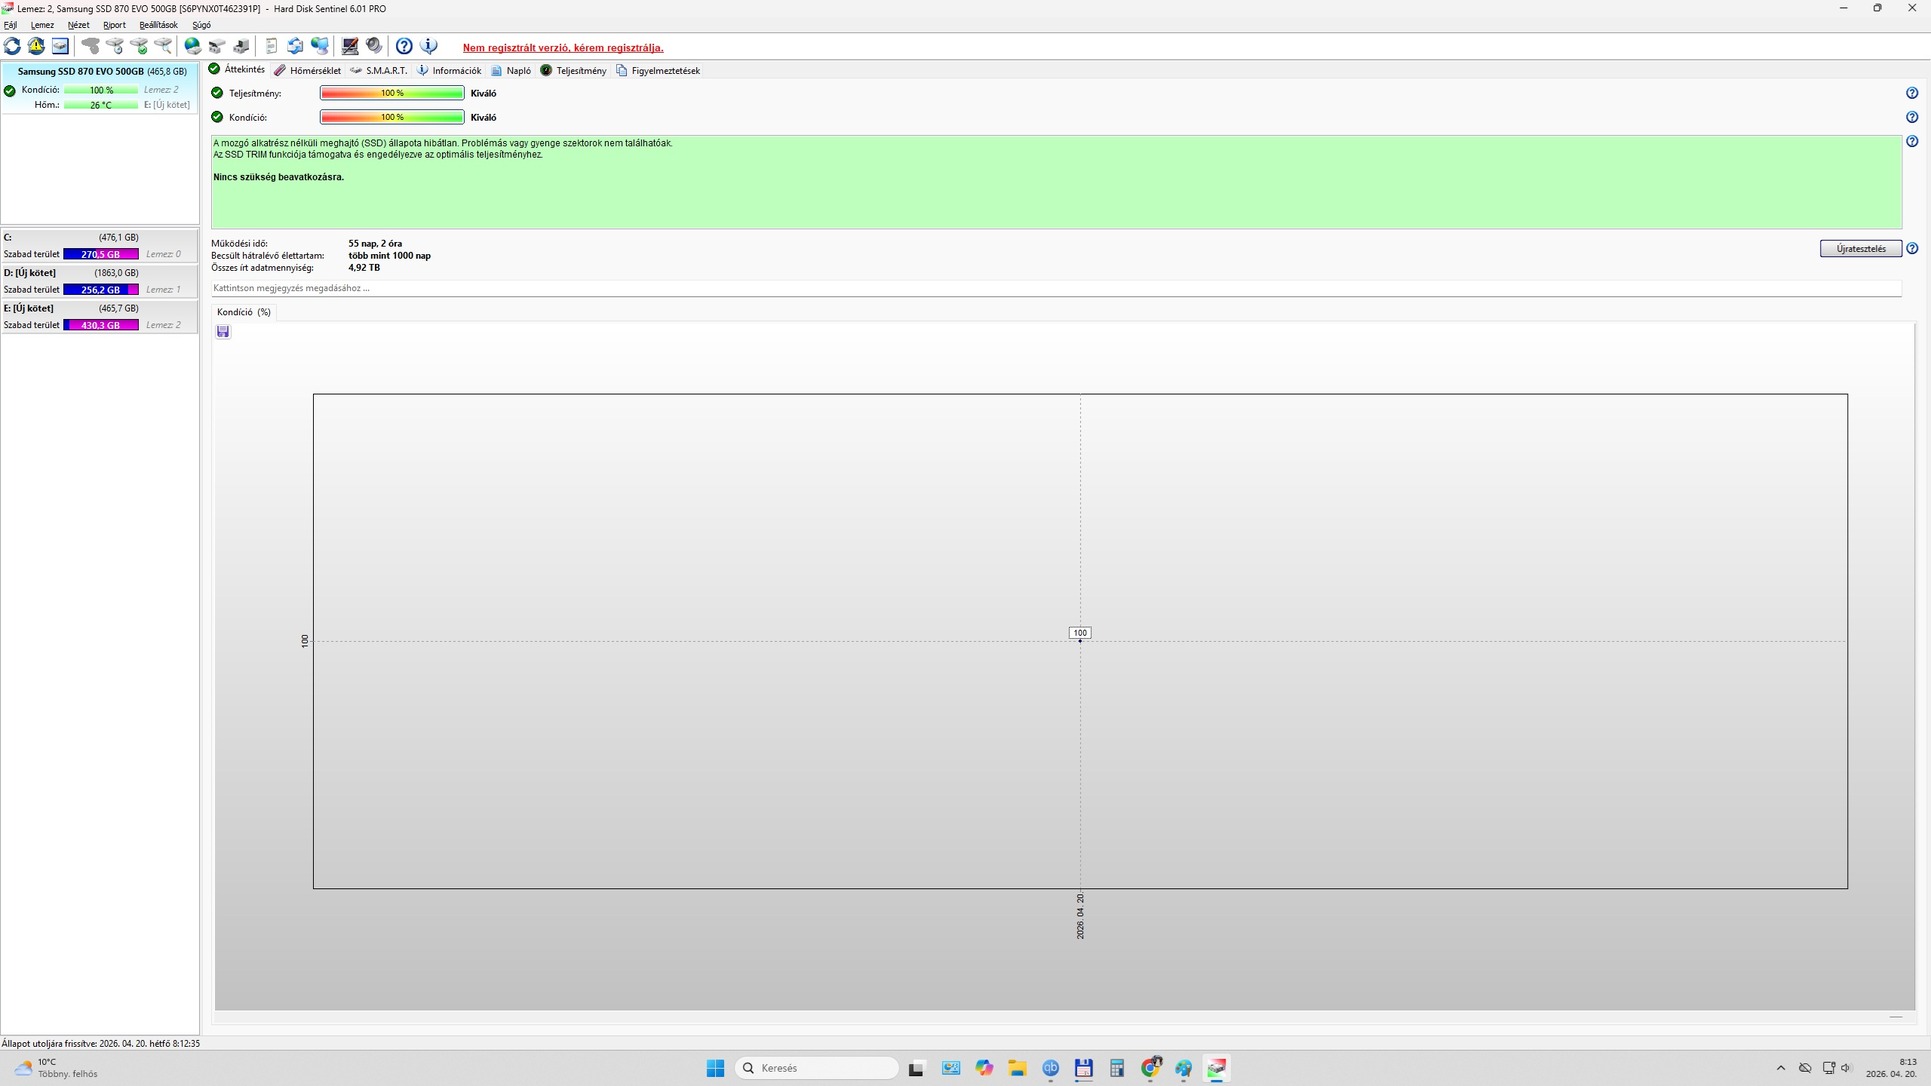
Task: Click the refresh disk status icon
Action: 12,46
